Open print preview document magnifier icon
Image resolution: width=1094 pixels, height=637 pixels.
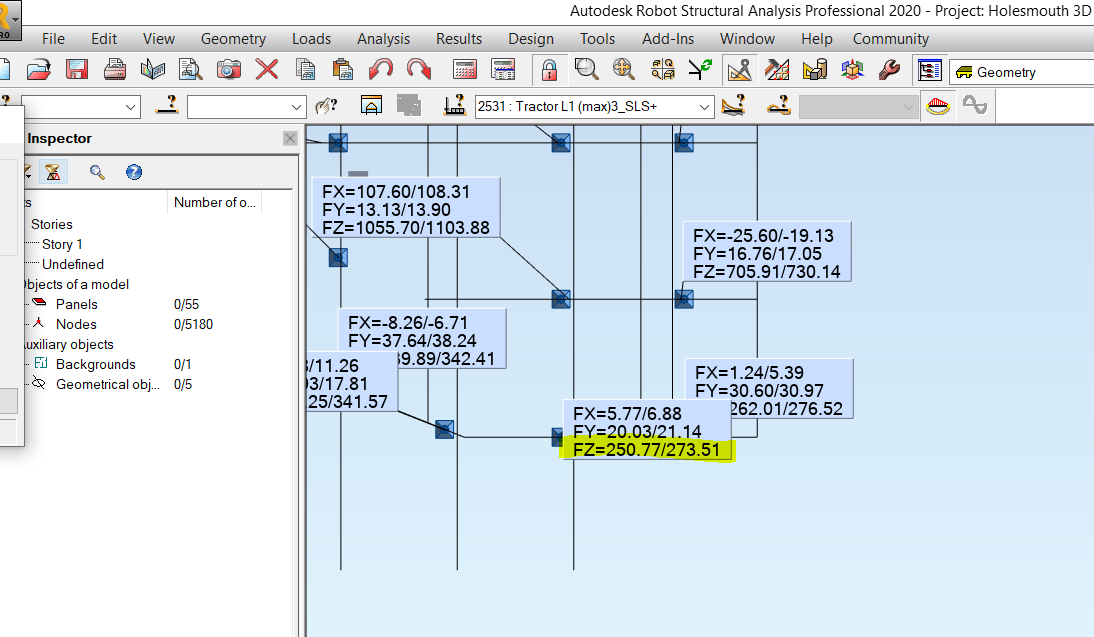pyautogui.click(x=190, y=70)
